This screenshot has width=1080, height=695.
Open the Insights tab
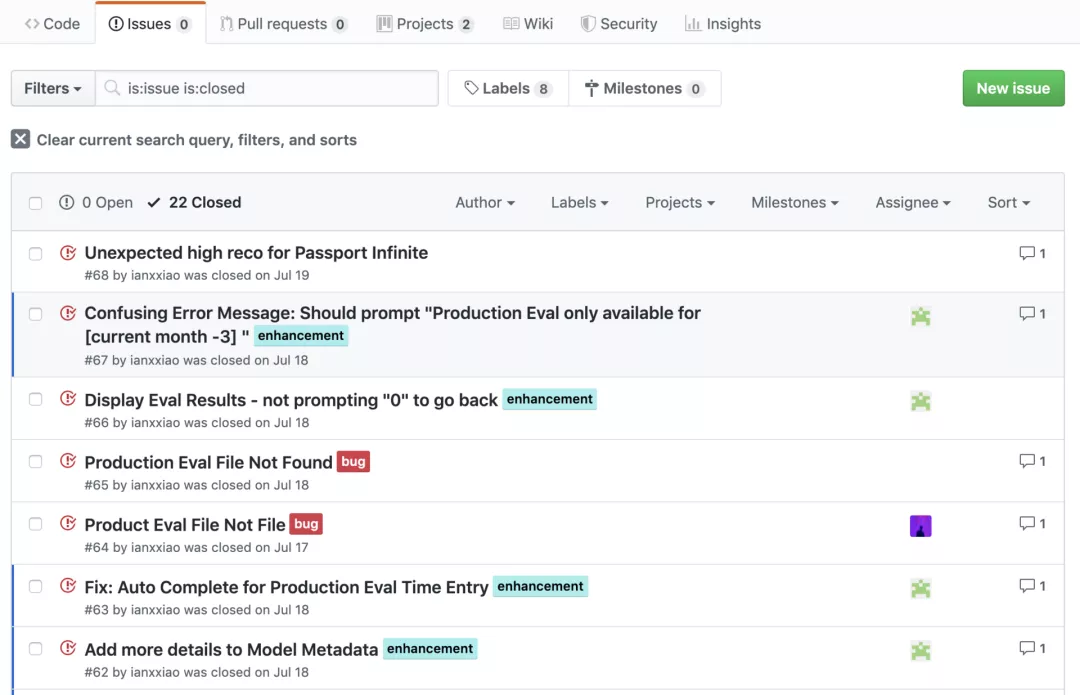pyautogui.click(x=723, y=24)
